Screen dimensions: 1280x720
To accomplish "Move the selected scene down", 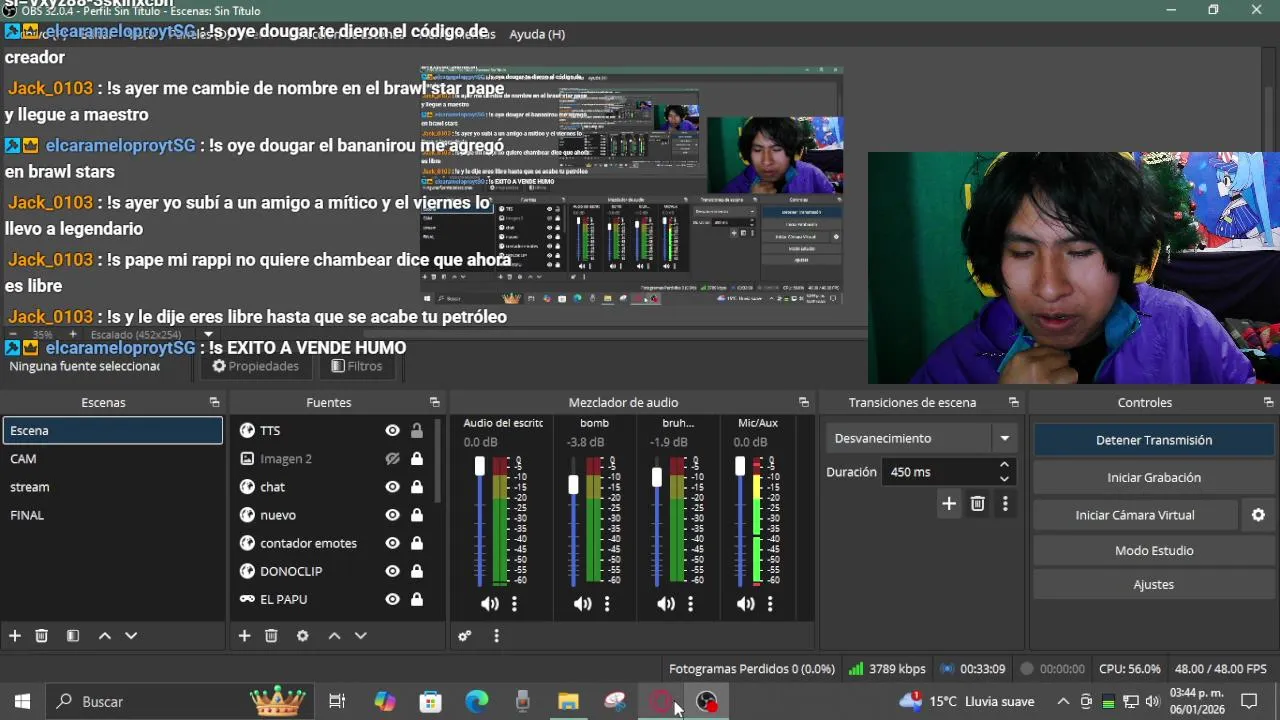I will pyautogui.click(x=131, y=636).
